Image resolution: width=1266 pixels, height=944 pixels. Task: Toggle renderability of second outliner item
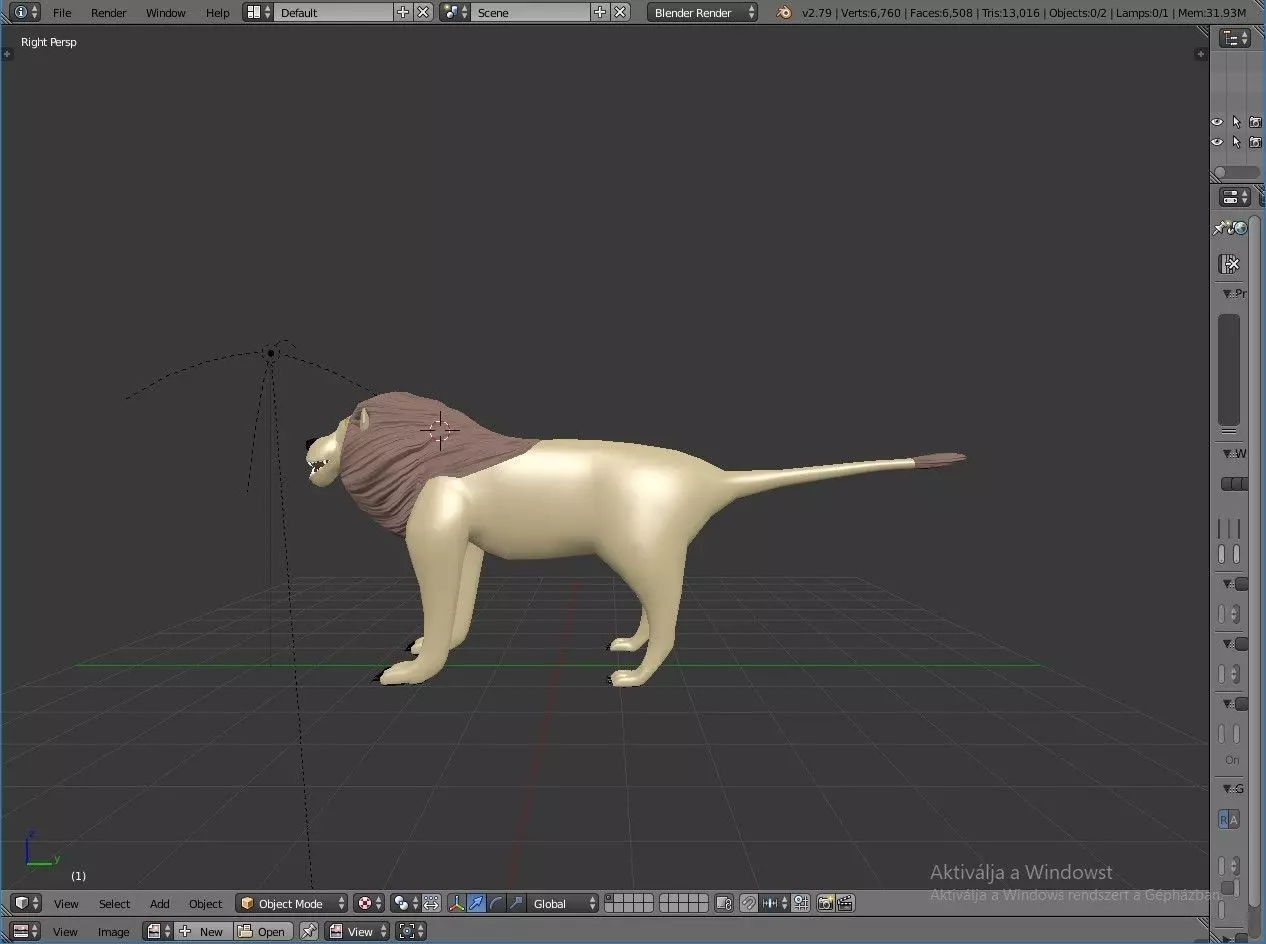(x=1255, y=142)
